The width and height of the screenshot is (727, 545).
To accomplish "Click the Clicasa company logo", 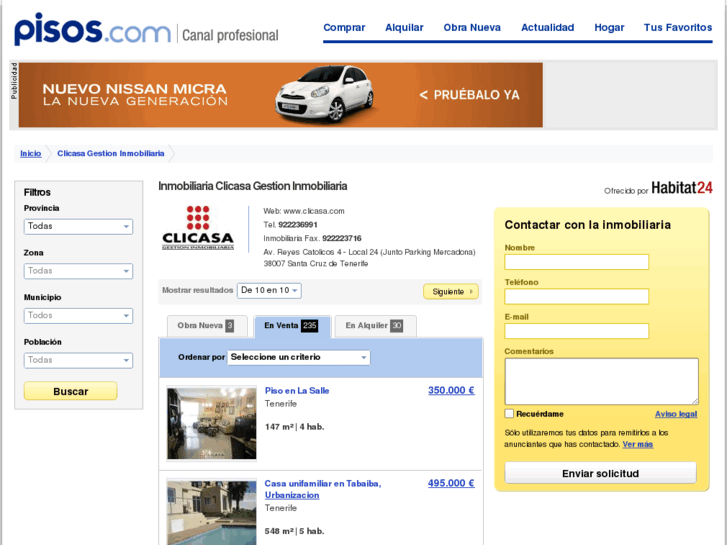I will tap(198, 228).
